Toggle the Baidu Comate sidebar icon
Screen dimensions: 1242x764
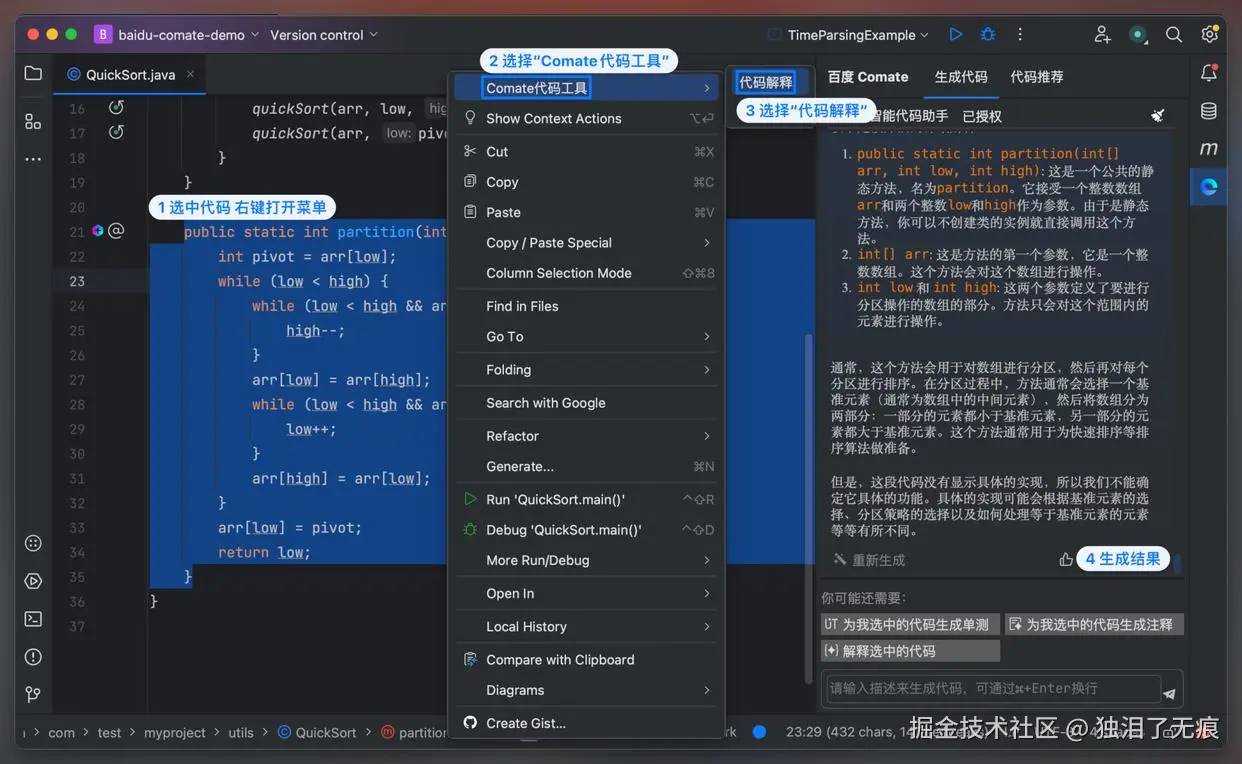(1209, 186)
